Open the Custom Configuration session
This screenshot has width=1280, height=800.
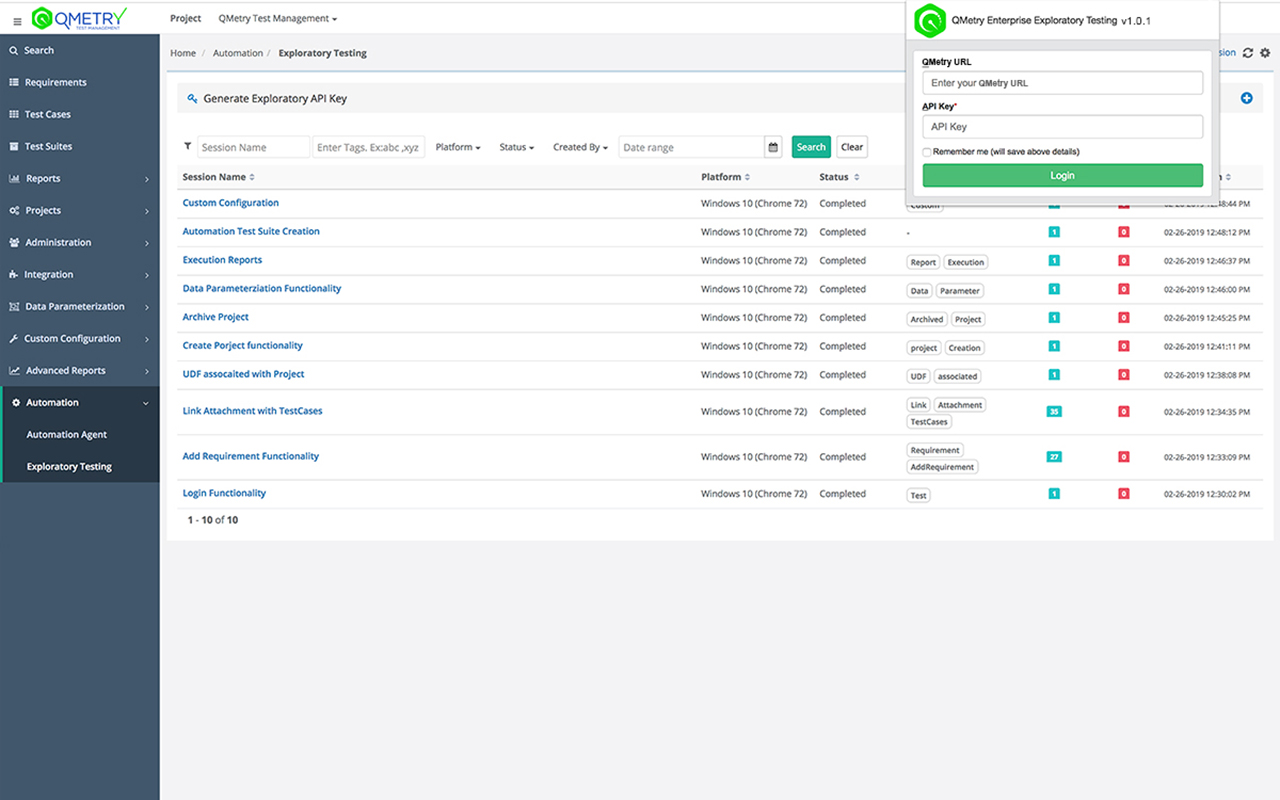231,203
